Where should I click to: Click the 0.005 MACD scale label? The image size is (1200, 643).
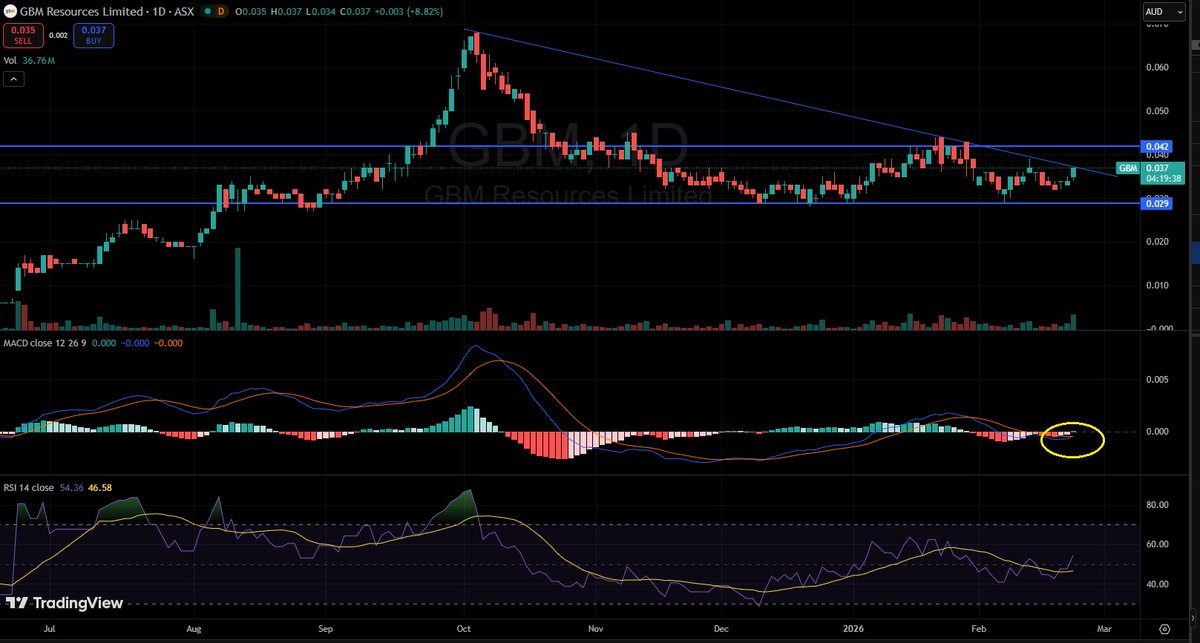tap(1155, 380)
